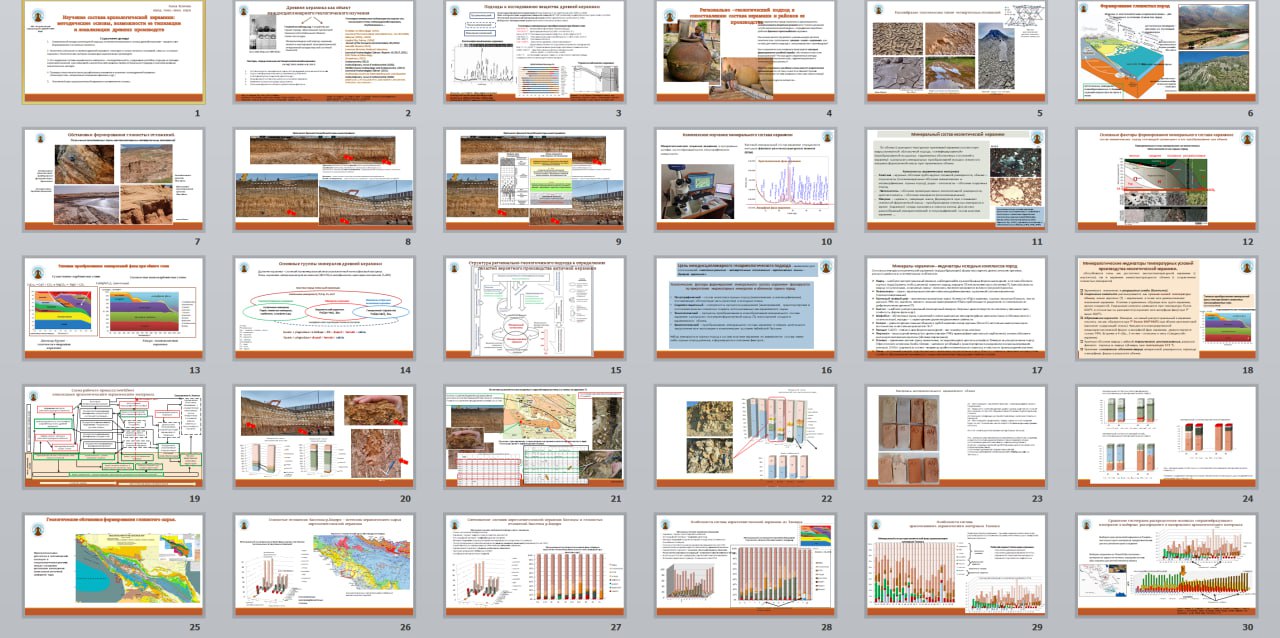Image resolution: width=1280 pixels, height=638 pixels.
Task: Select slide 29 with multiple bar charts
Action: pos(956,565)
